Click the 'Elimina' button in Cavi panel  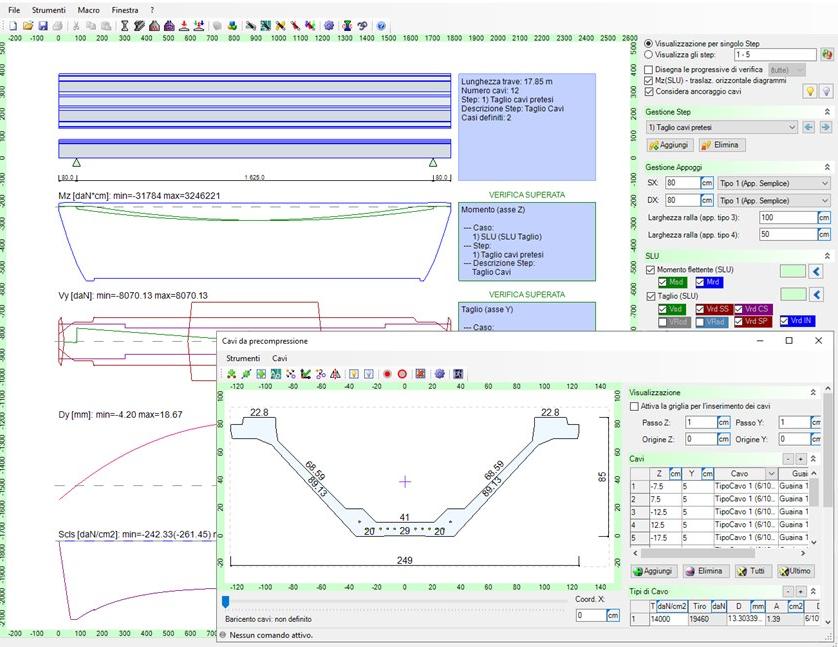[703, 571]
